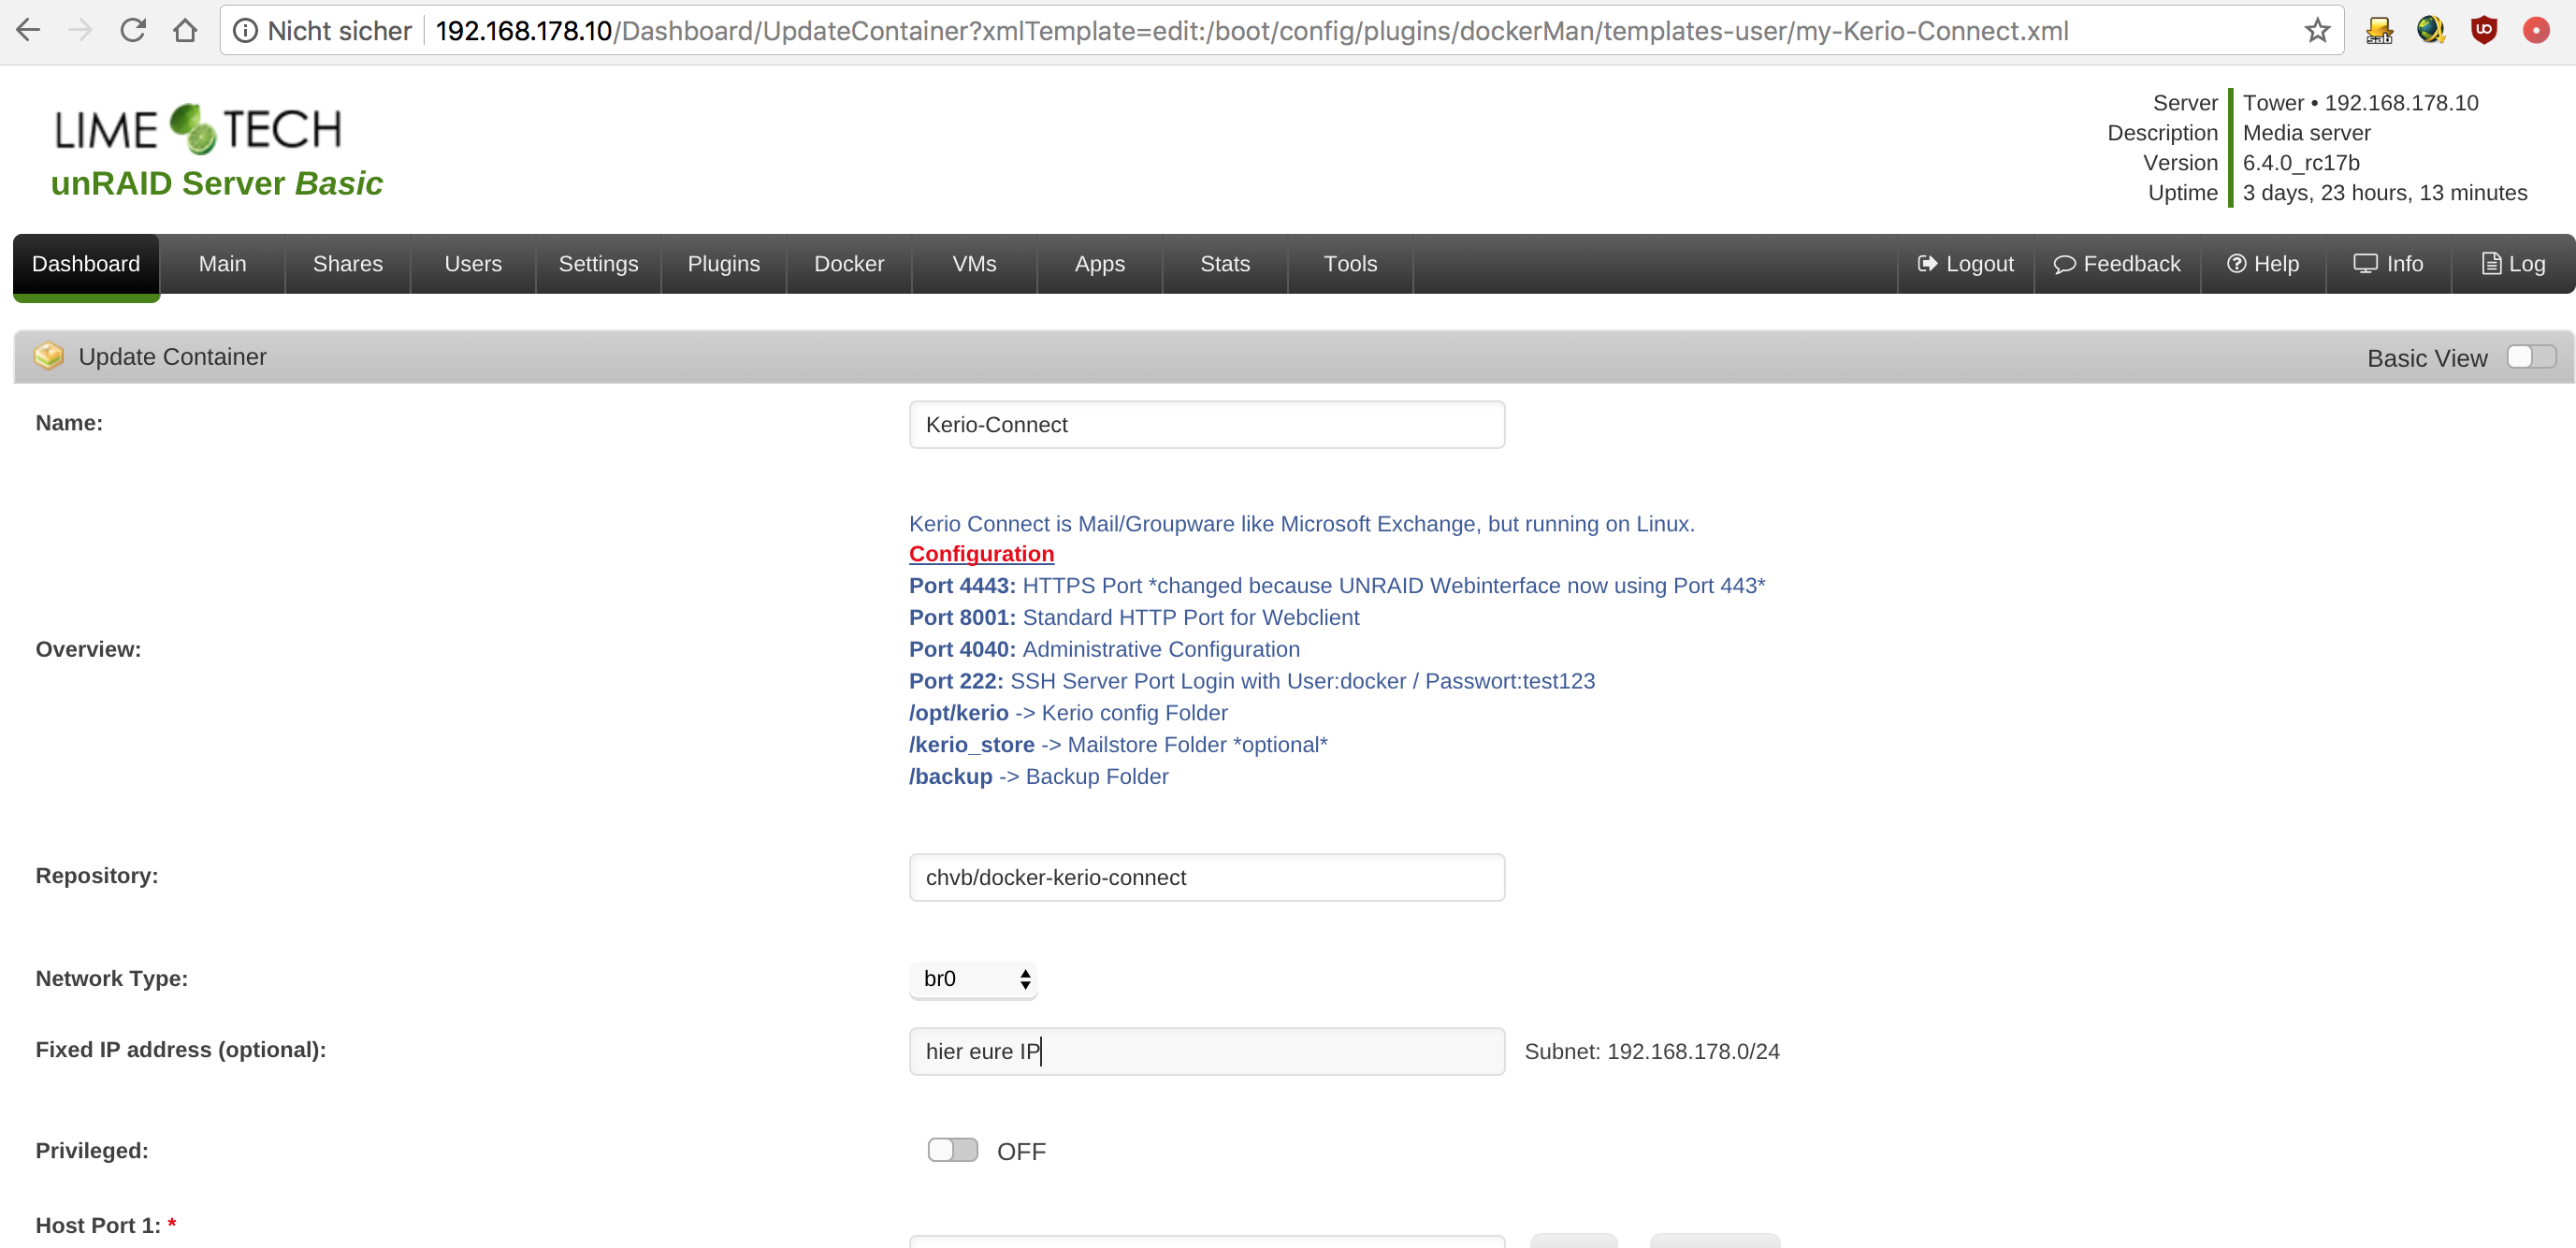
Task: Open the Feedback dialog
Action: coord(2117,264)
